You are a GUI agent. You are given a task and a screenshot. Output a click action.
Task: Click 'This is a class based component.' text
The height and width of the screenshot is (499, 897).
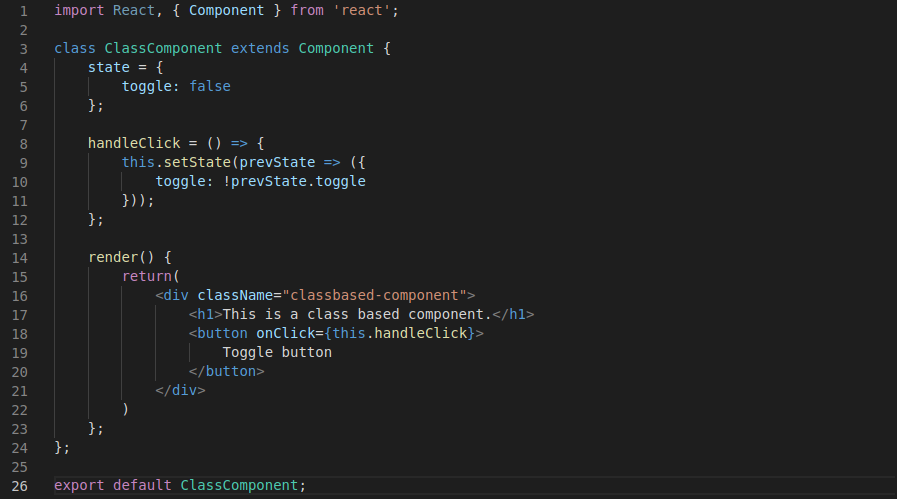click(357, 314)
